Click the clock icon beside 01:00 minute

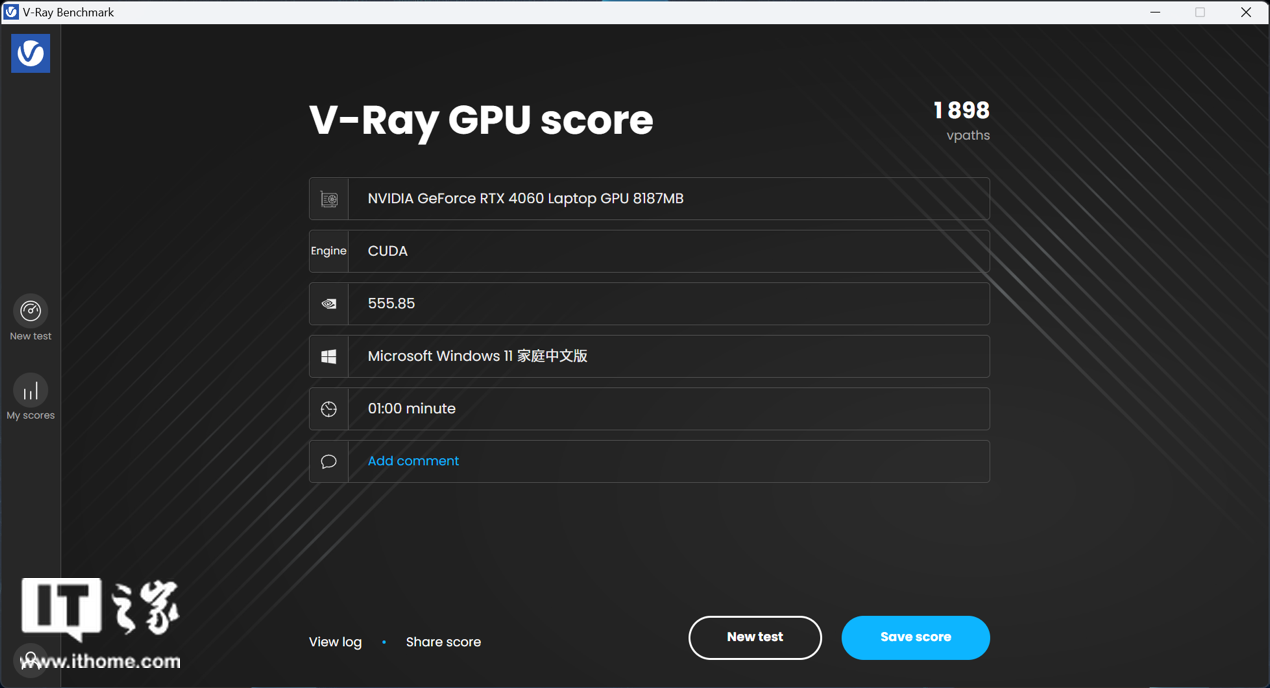click(329, 409)
